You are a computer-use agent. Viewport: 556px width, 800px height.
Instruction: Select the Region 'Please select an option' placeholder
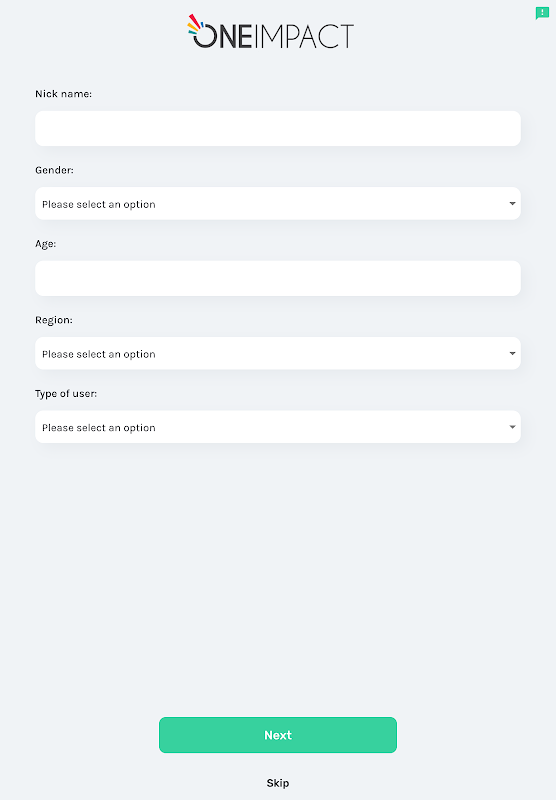pos(98,354)
